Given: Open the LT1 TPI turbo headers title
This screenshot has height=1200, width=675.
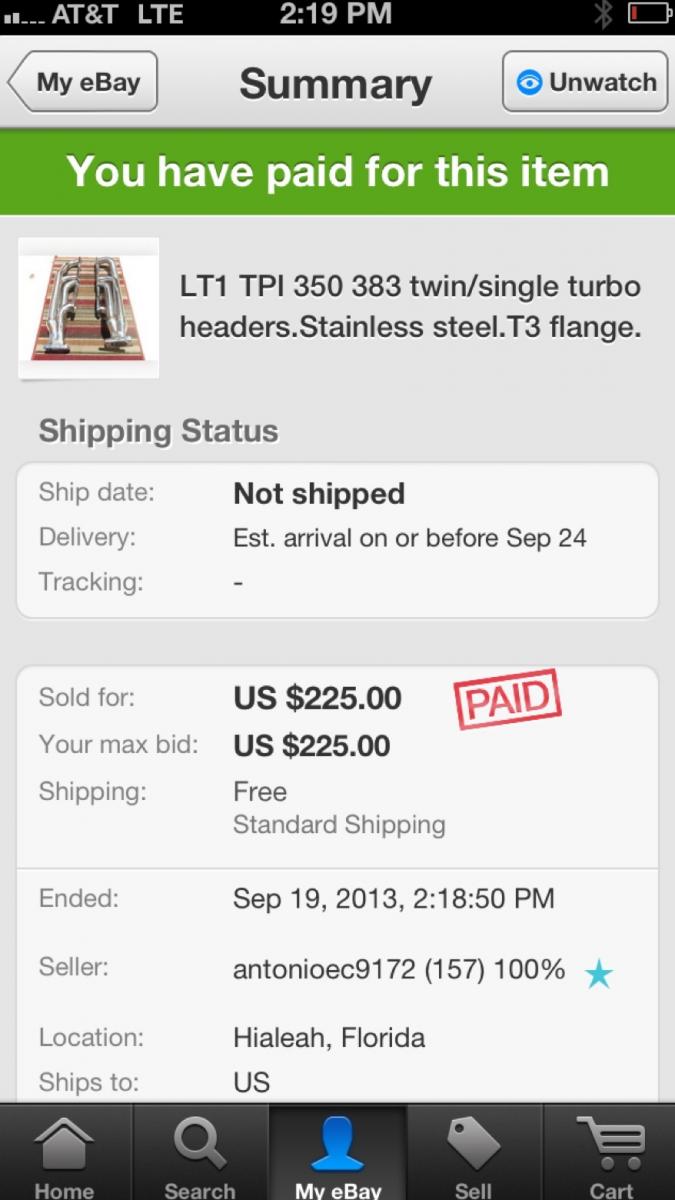Looking at the screenshot, I should pyautogui.click(x=410, y=307).
